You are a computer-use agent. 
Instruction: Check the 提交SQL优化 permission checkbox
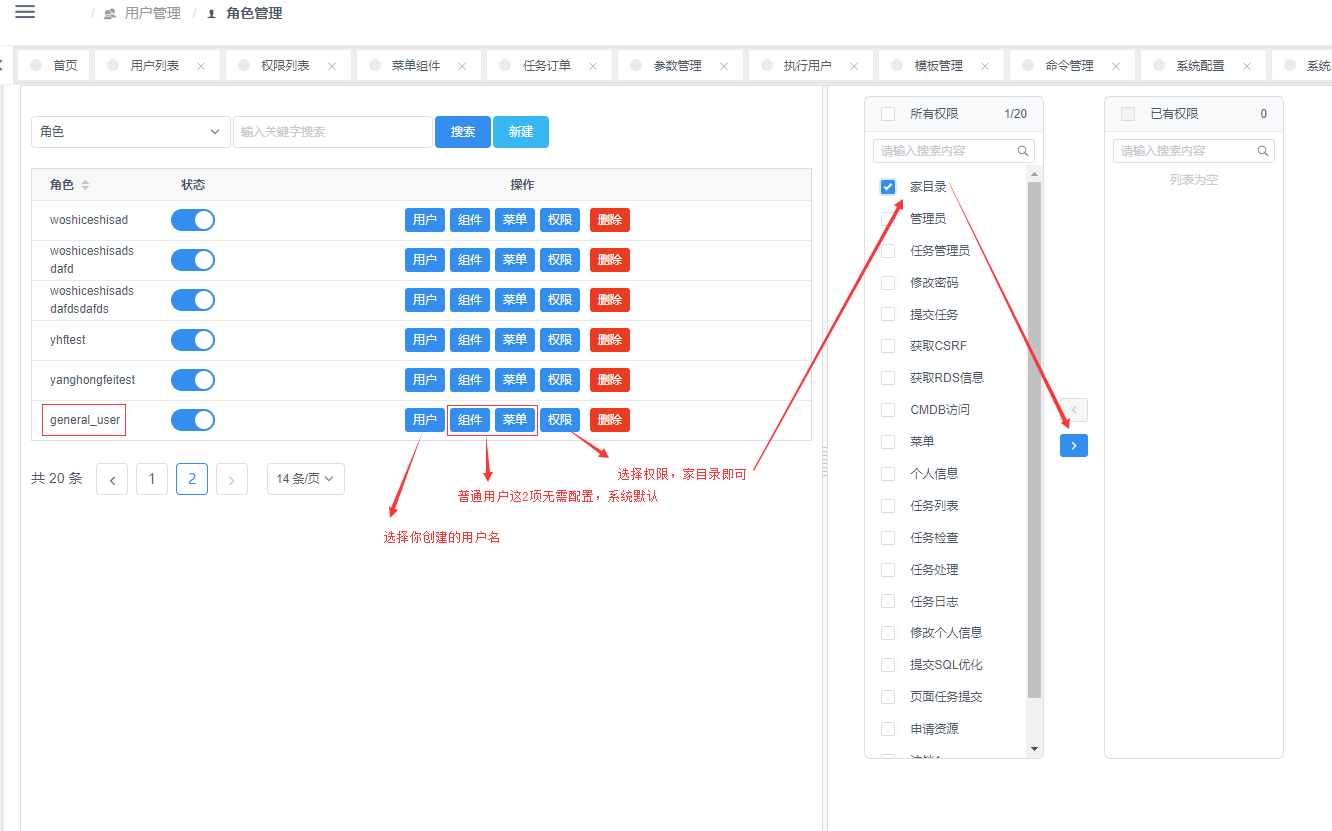[x=888, y=665]
